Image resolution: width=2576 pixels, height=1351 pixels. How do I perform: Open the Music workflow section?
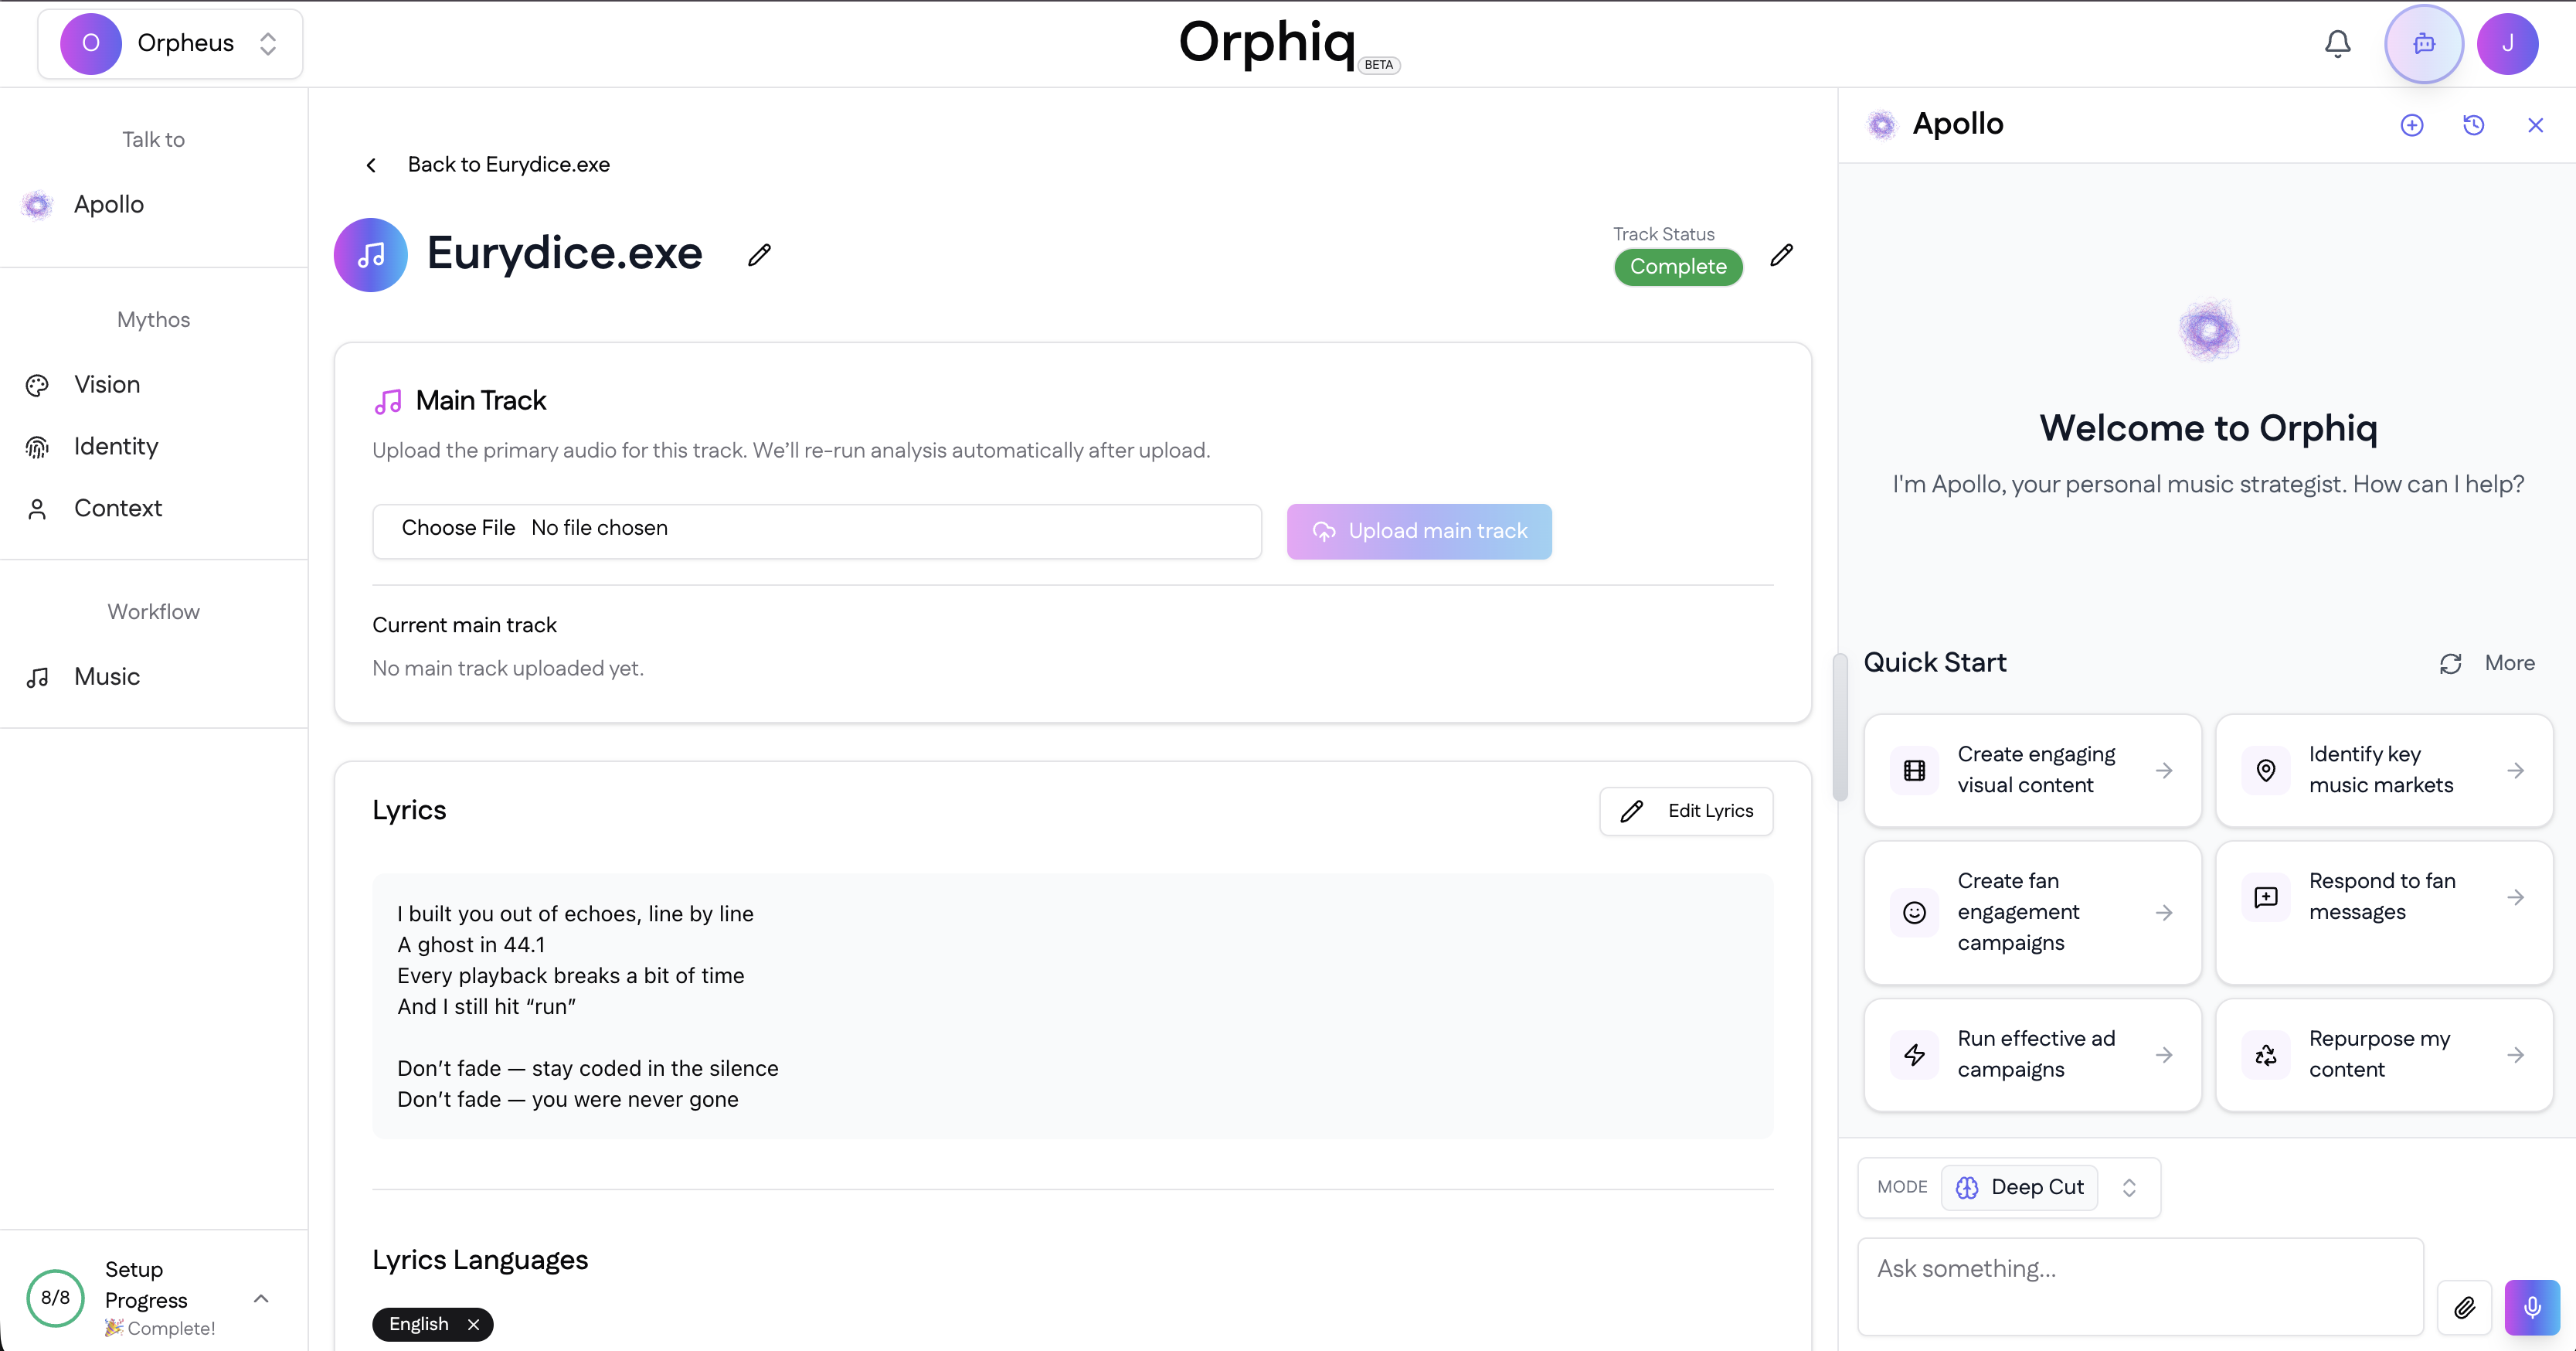tap(107, 676)
